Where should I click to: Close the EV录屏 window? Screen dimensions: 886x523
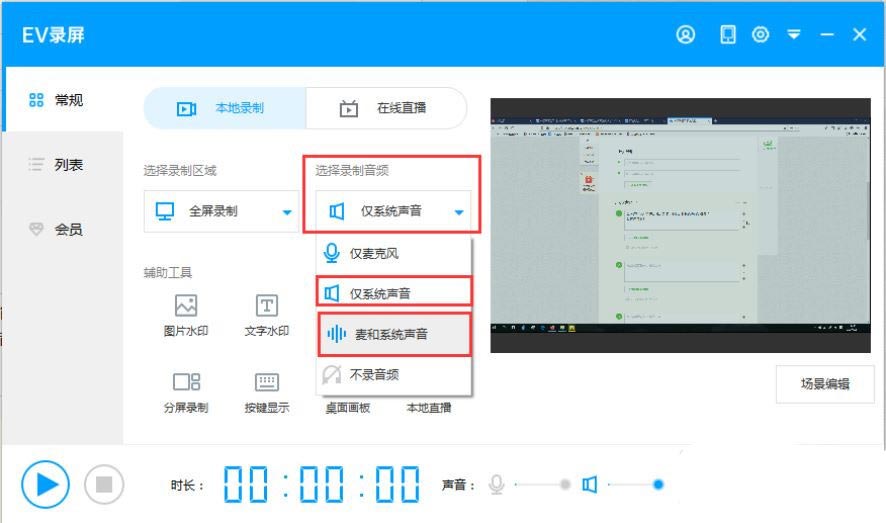859,34
